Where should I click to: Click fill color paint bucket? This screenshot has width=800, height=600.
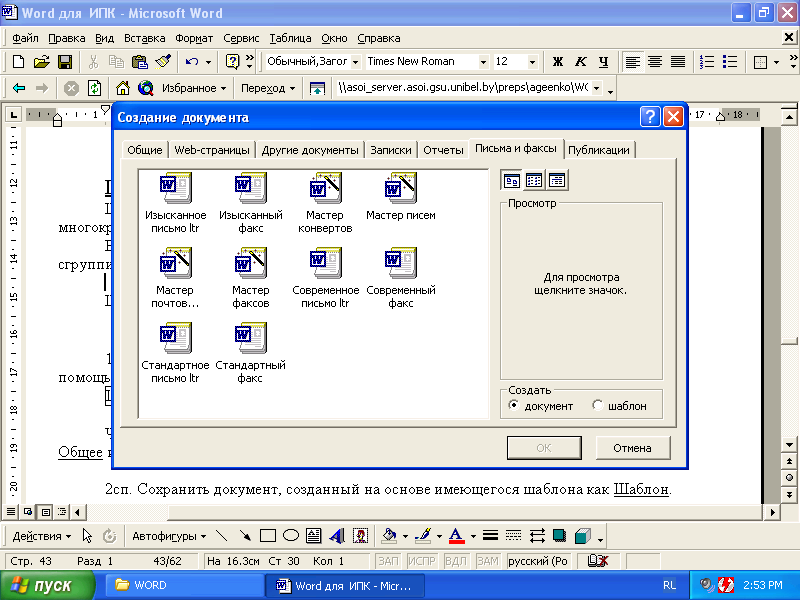click(389, 536)
